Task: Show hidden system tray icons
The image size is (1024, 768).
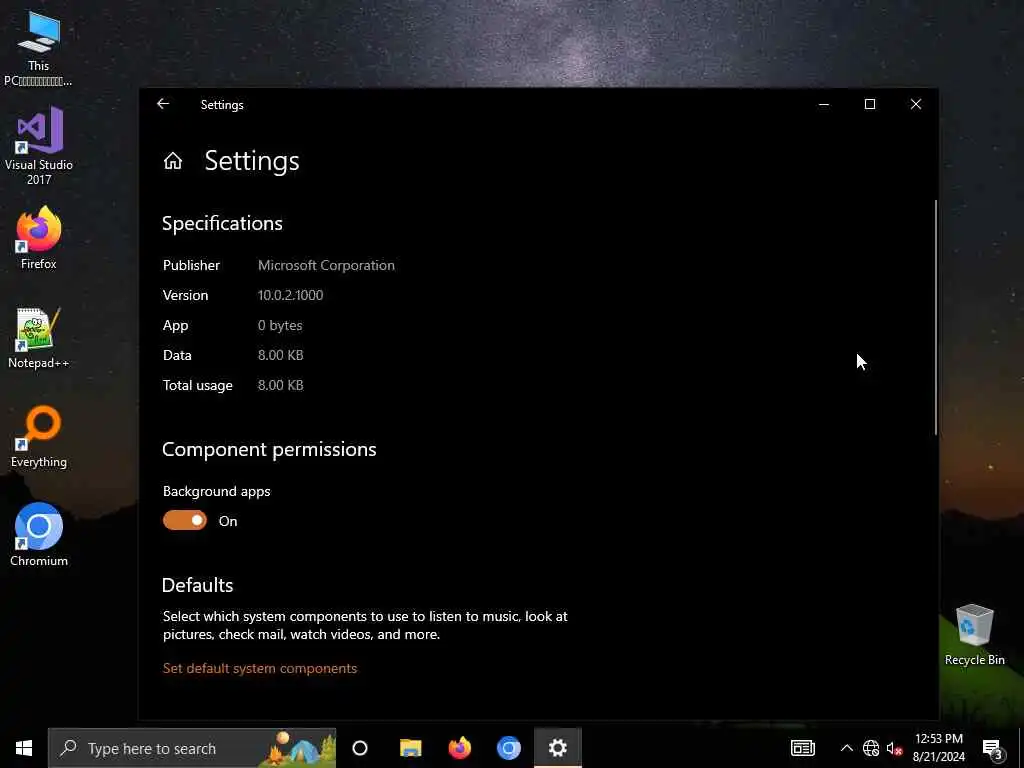Action: tap(846, 748)
